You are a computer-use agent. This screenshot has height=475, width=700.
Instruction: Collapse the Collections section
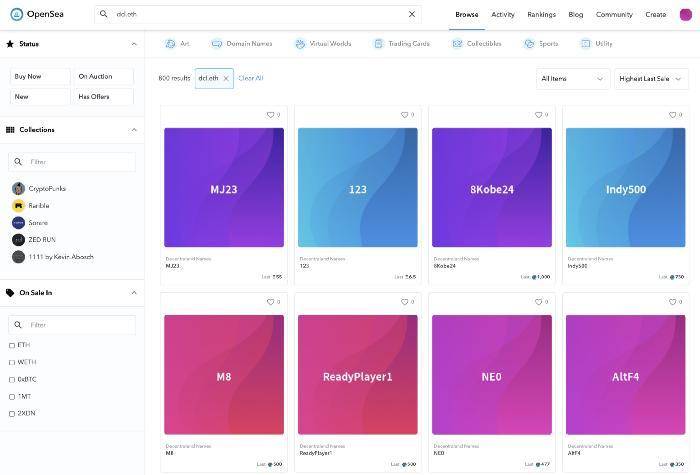pos(133,129)
